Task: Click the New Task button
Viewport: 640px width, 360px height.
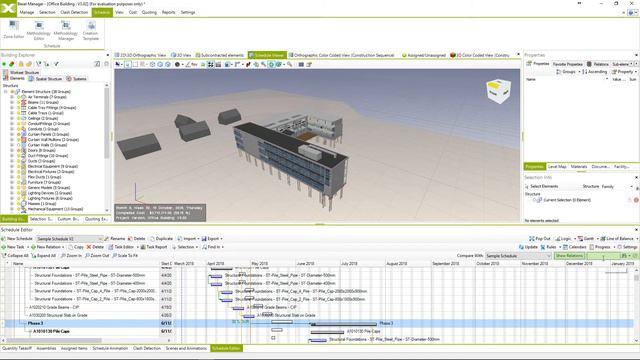Action: pos(13,247)
